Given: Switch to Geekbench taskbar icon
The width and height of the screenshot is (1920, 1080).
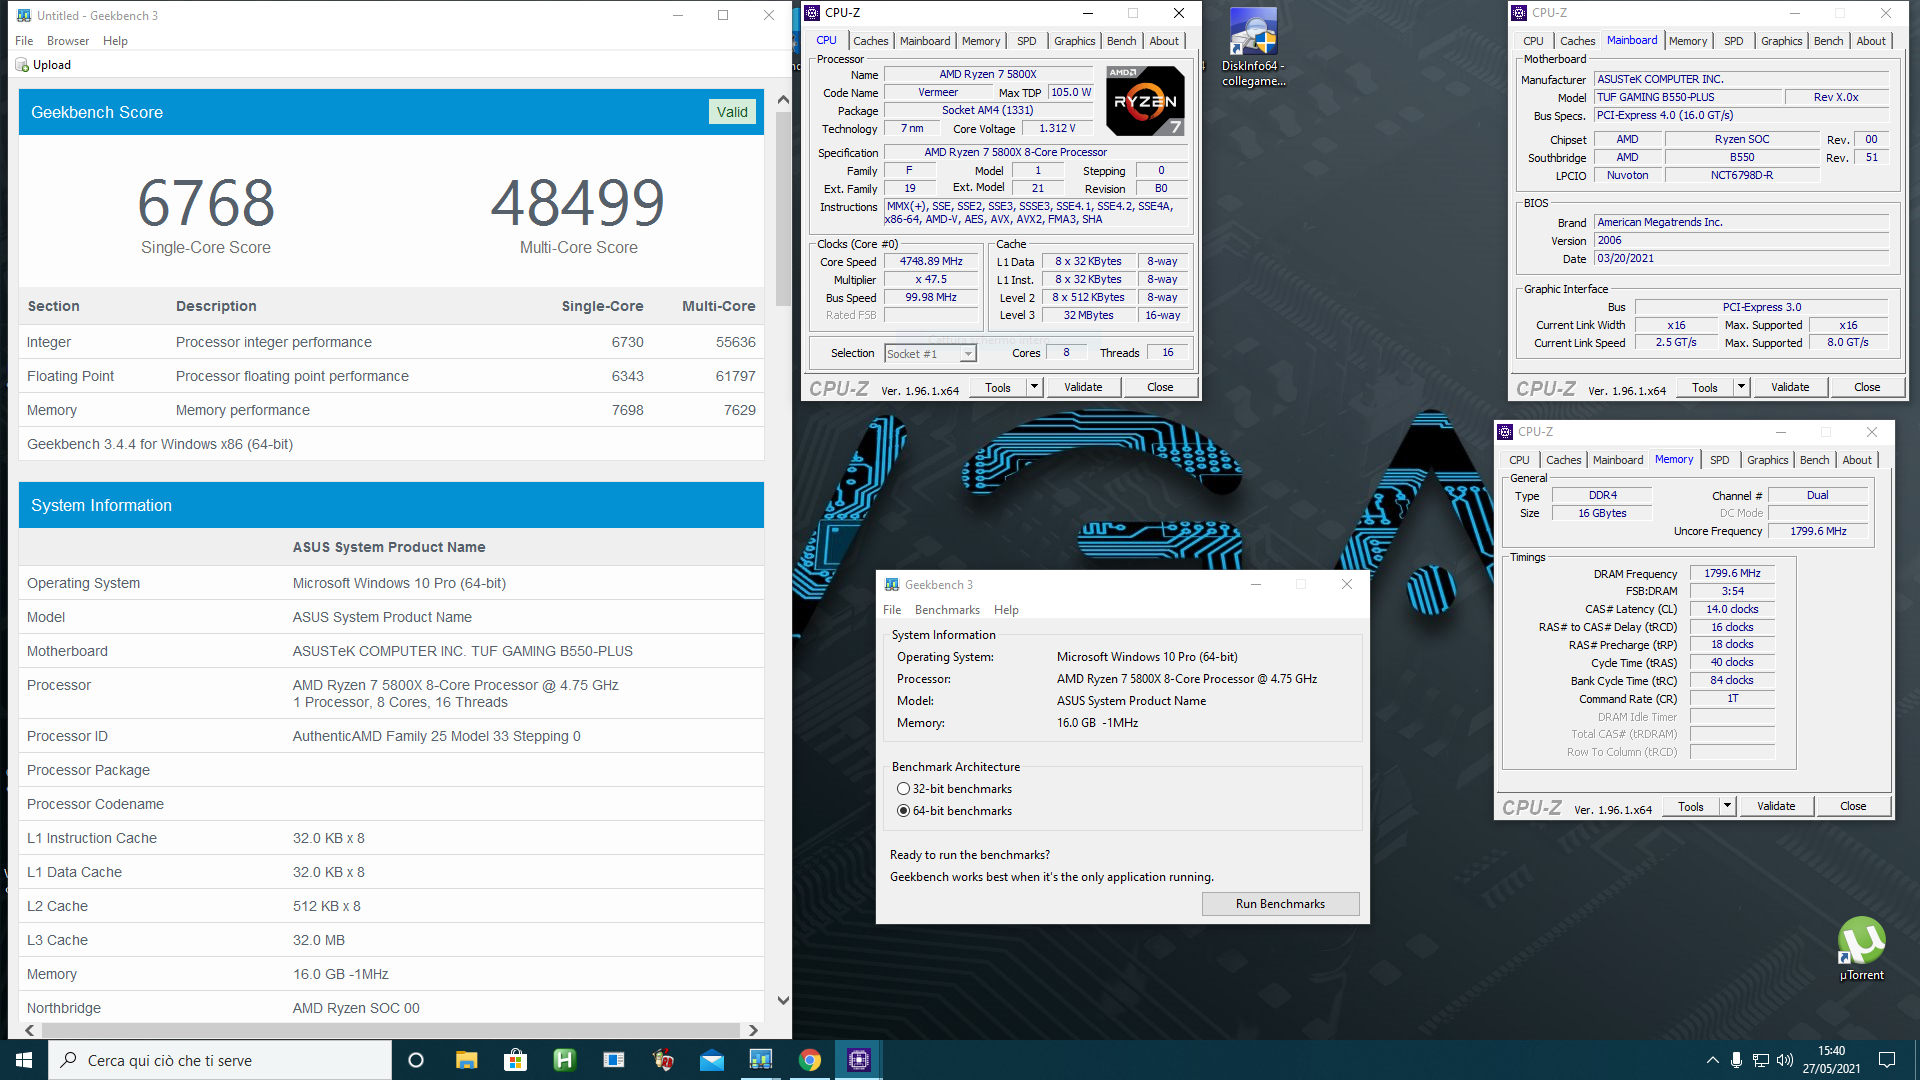Looking at the screenshot, I should coord(761,1060).
